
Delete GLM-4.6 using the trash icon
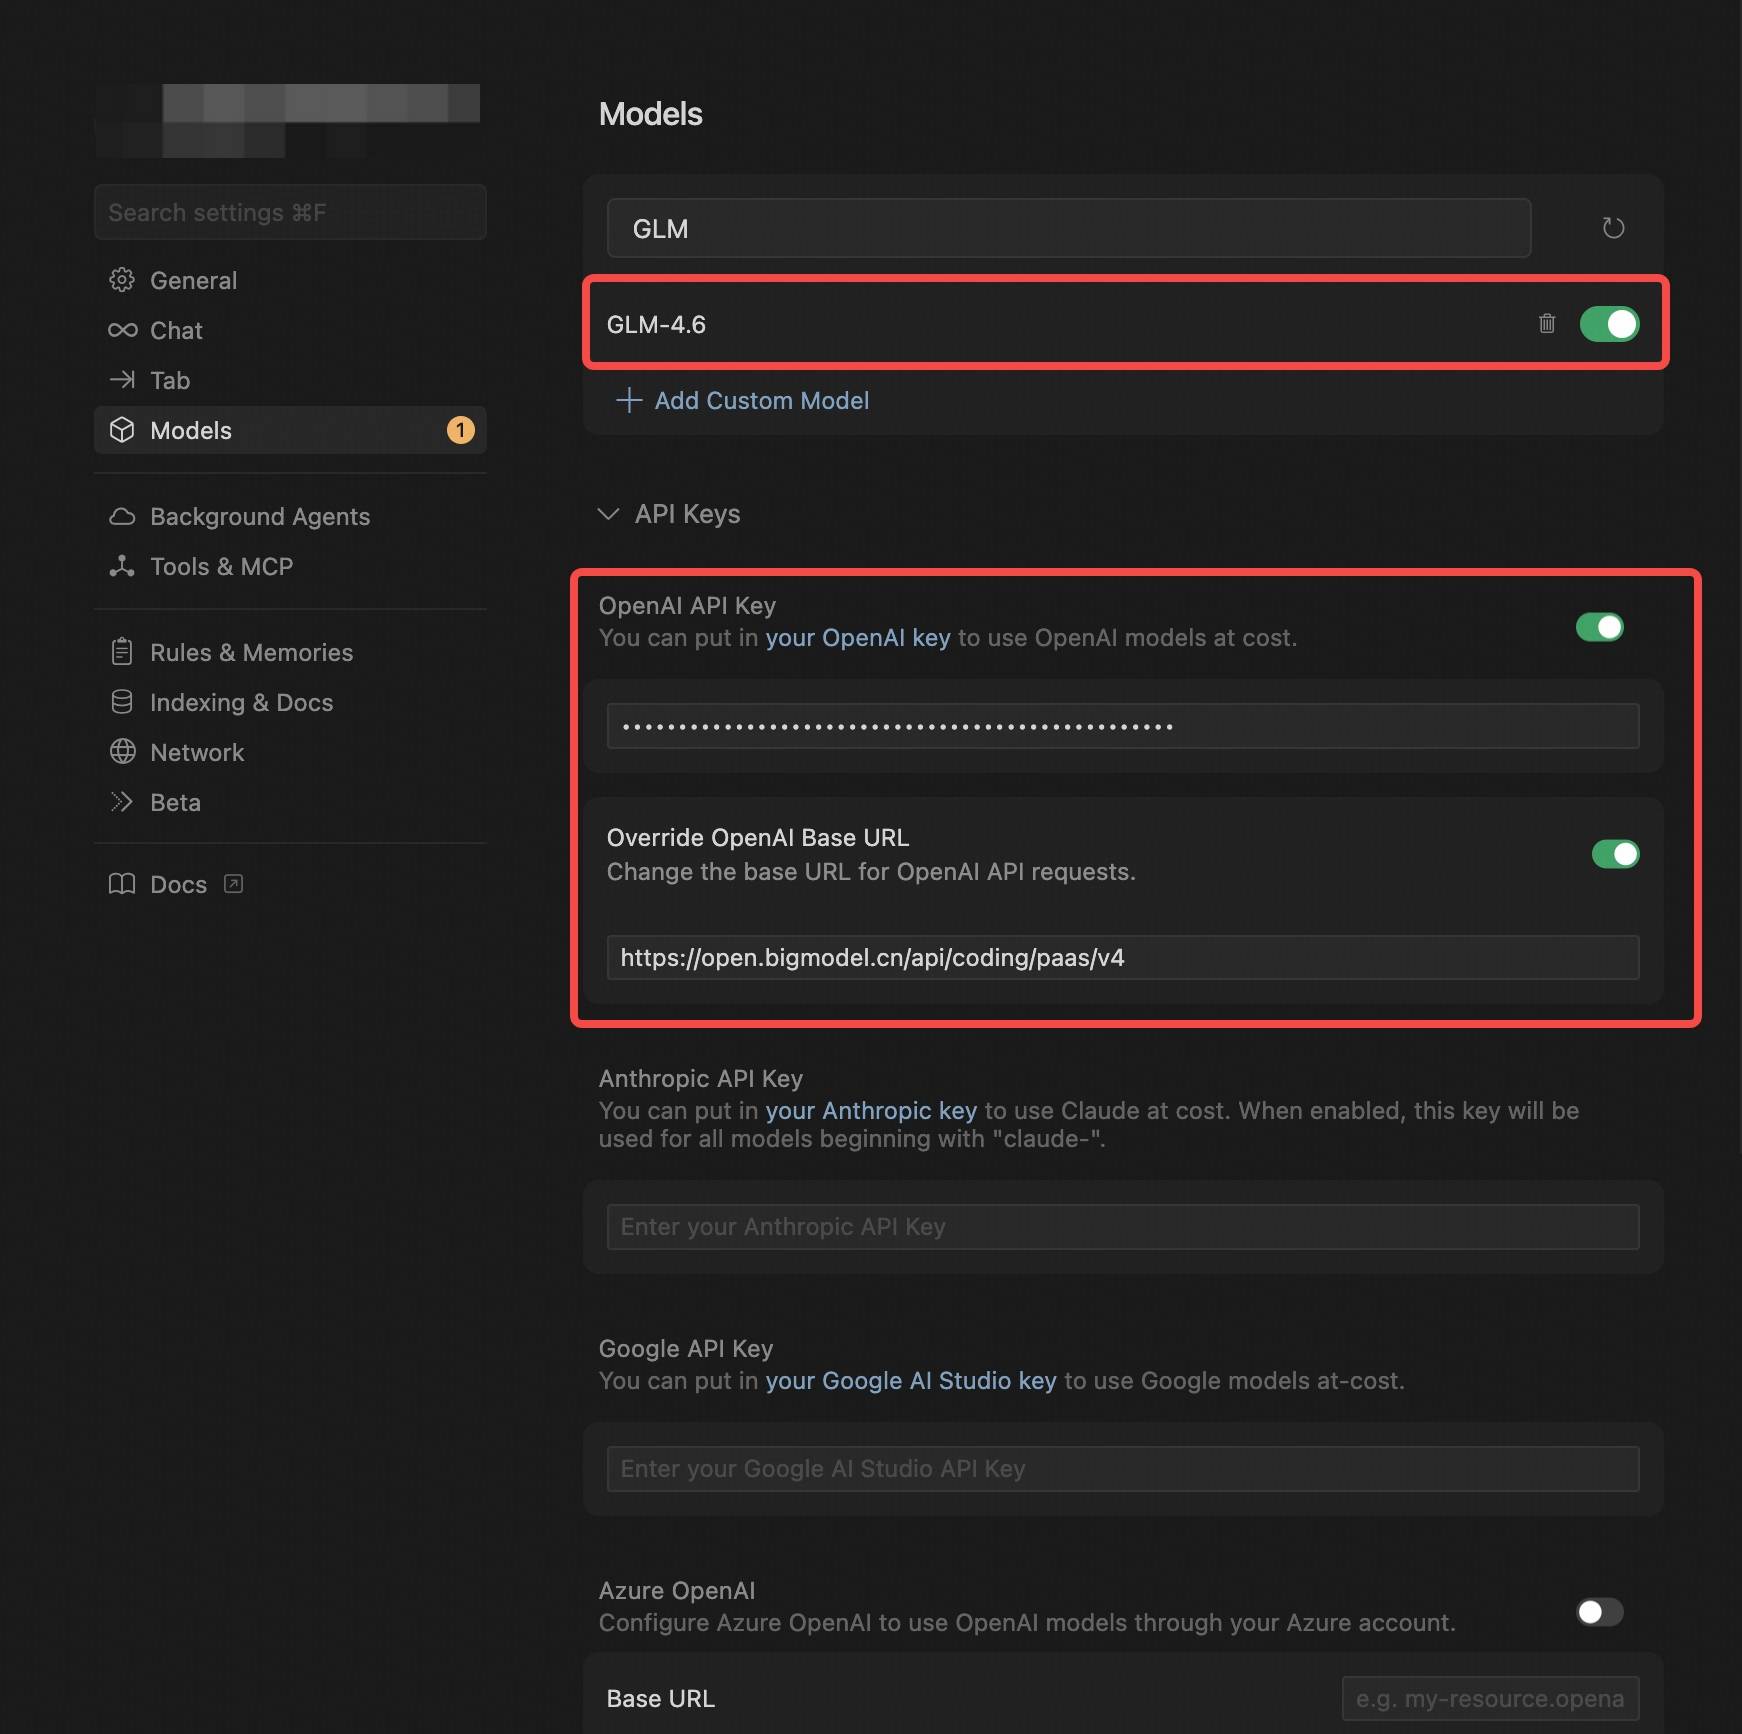[1546, 324]
